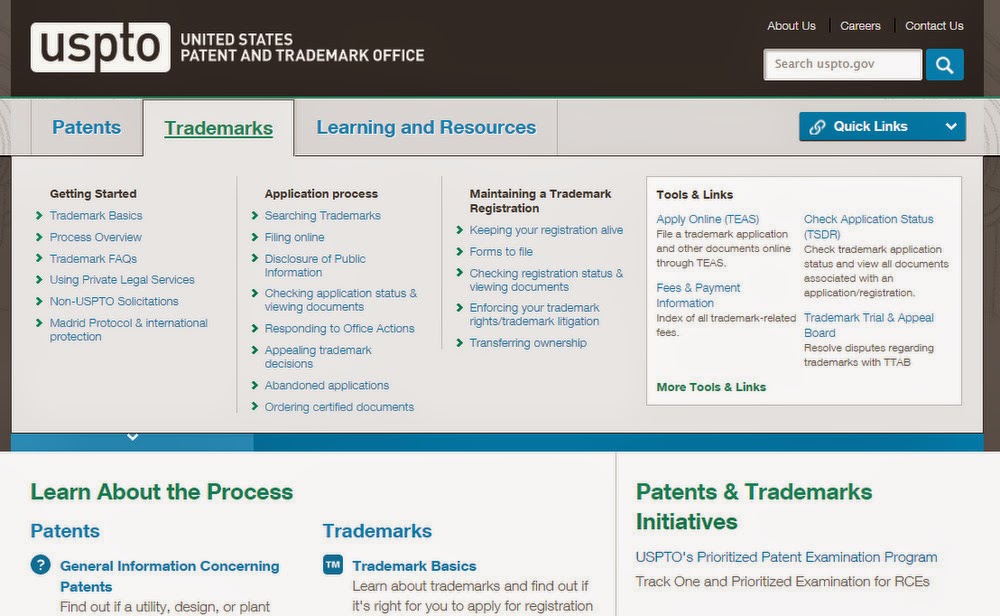Click the Maintaining a Trademark Registration heading
Image resolution: width=1000 pixels, height=616 pixels.
[x=540, y=201]
